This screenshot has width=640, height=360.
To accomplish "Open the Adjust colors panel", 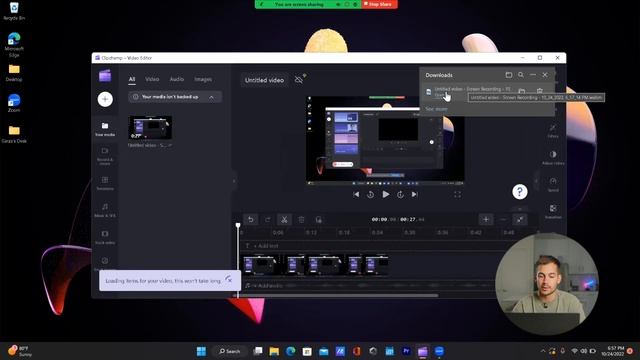I will 553,158.
